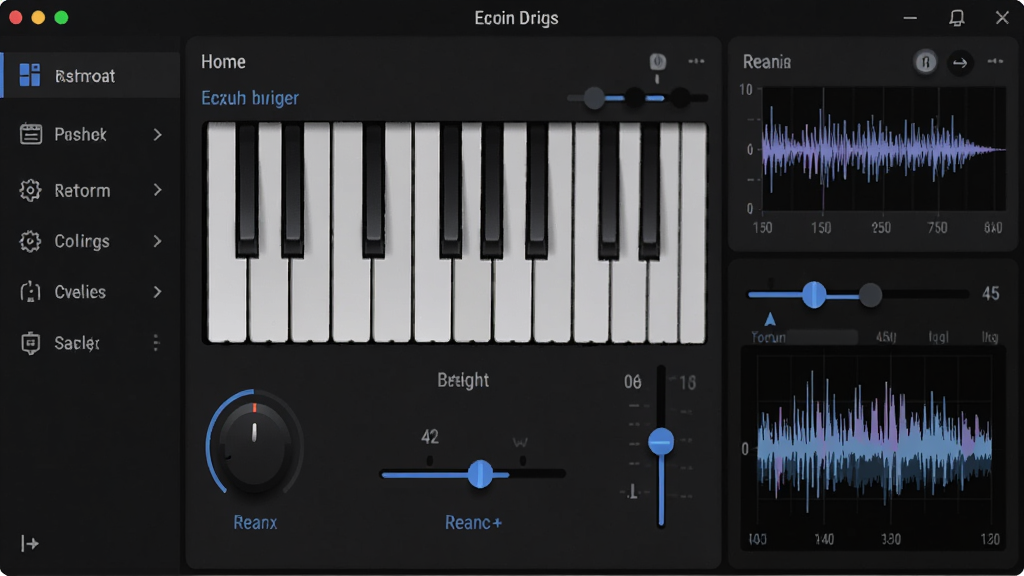
Task: Click the vertical fader handle beside 06
Action: tap(661, 441)
